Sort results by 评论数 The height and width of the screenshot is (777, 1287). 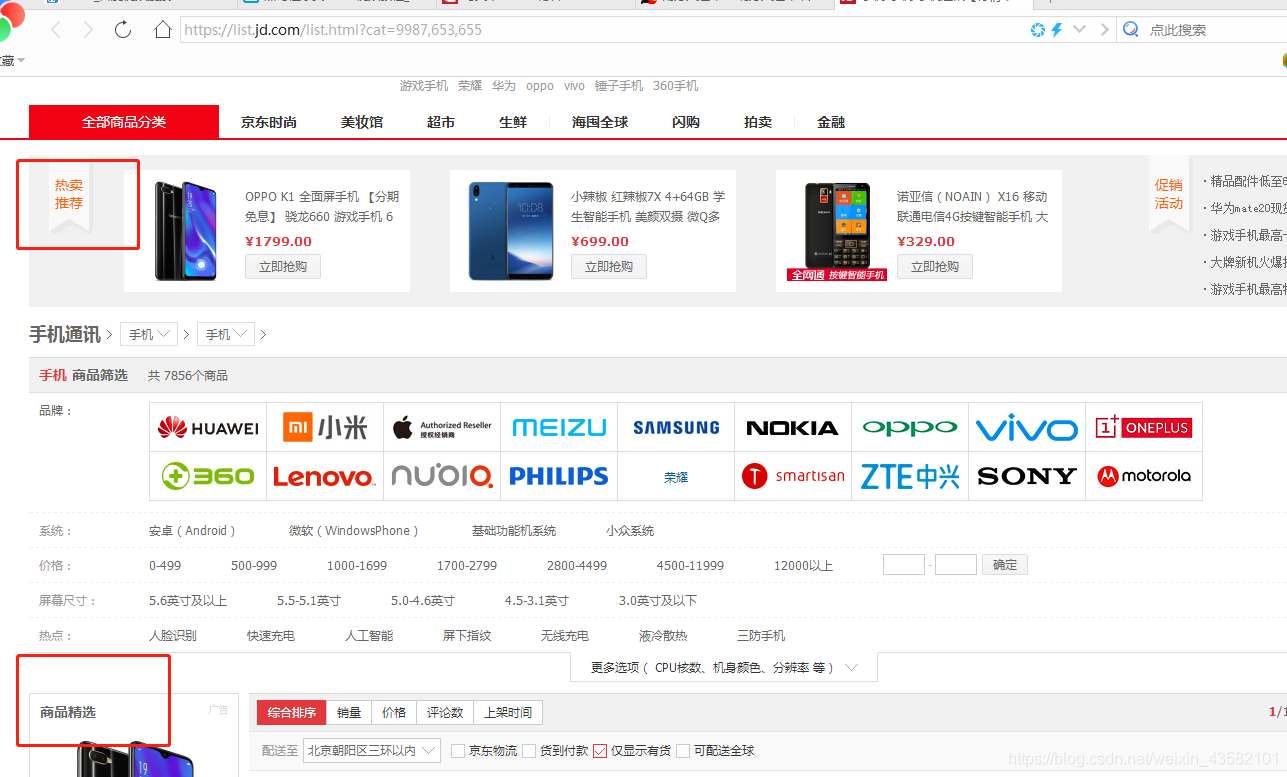[445, 713]
